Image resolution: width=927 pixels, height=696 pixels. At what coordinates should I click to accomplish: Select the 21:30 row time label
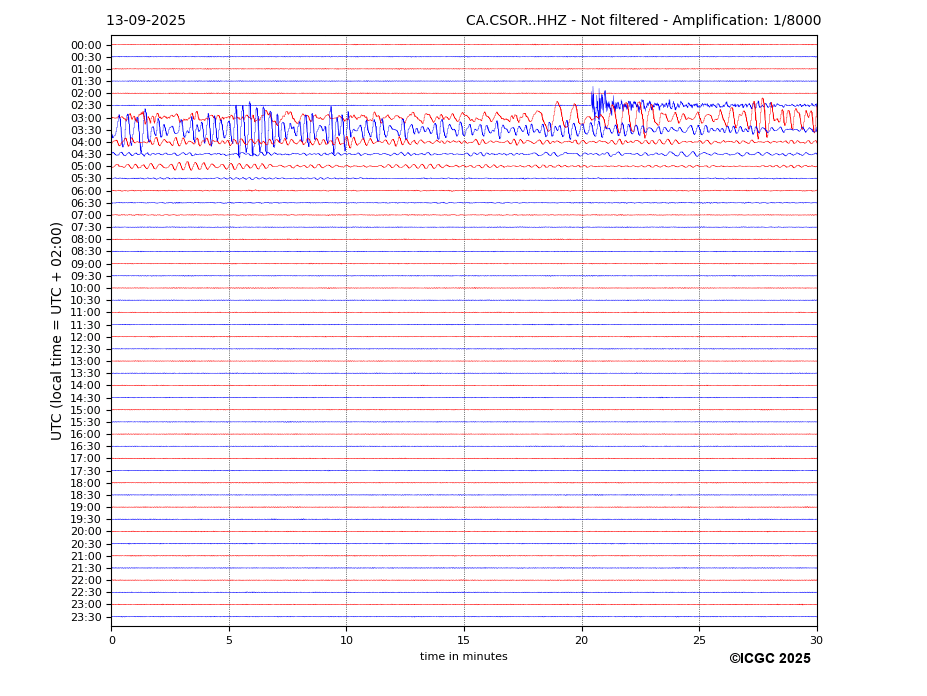tap(86, 569)
